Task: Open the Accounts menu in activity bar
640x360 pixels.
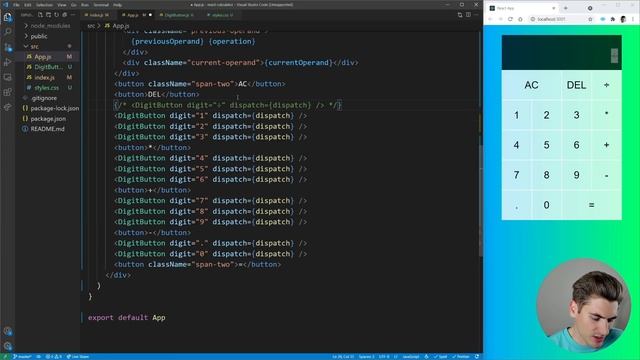Action: 8,331
